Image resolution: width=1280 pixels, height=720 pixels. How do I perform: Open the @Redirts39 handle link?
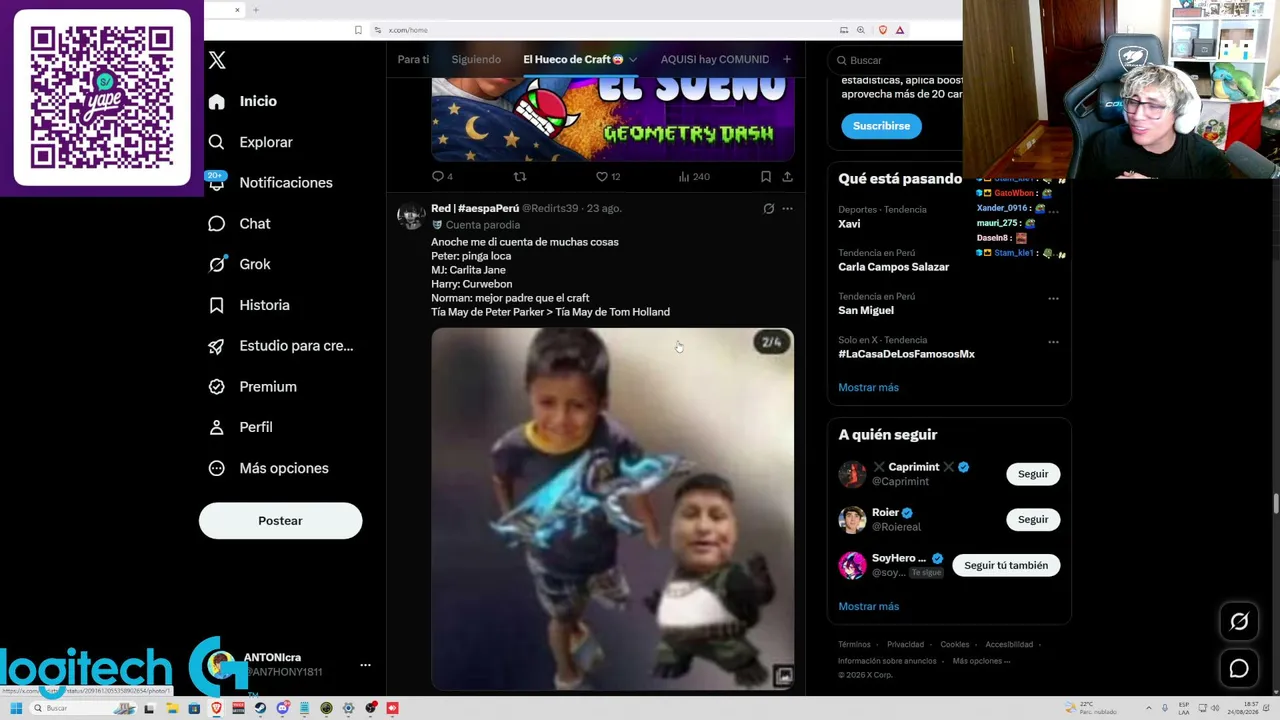pyautogui.click(x=550, y=209)
